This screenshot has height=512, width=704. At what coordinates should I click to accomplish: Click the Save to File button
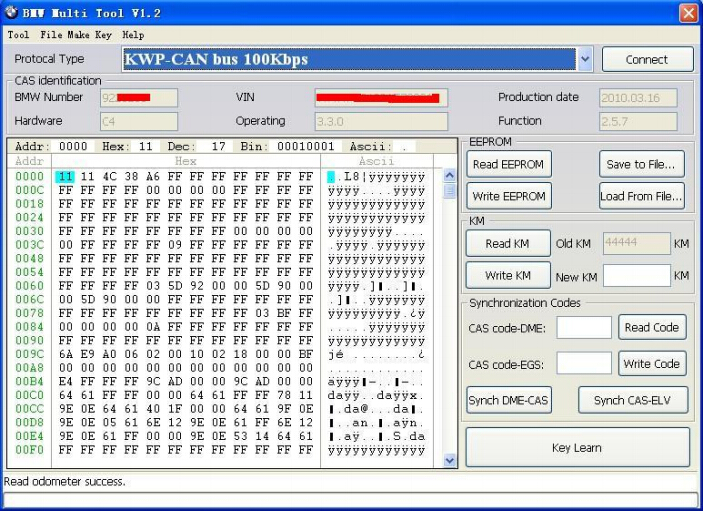click(641, 164)
